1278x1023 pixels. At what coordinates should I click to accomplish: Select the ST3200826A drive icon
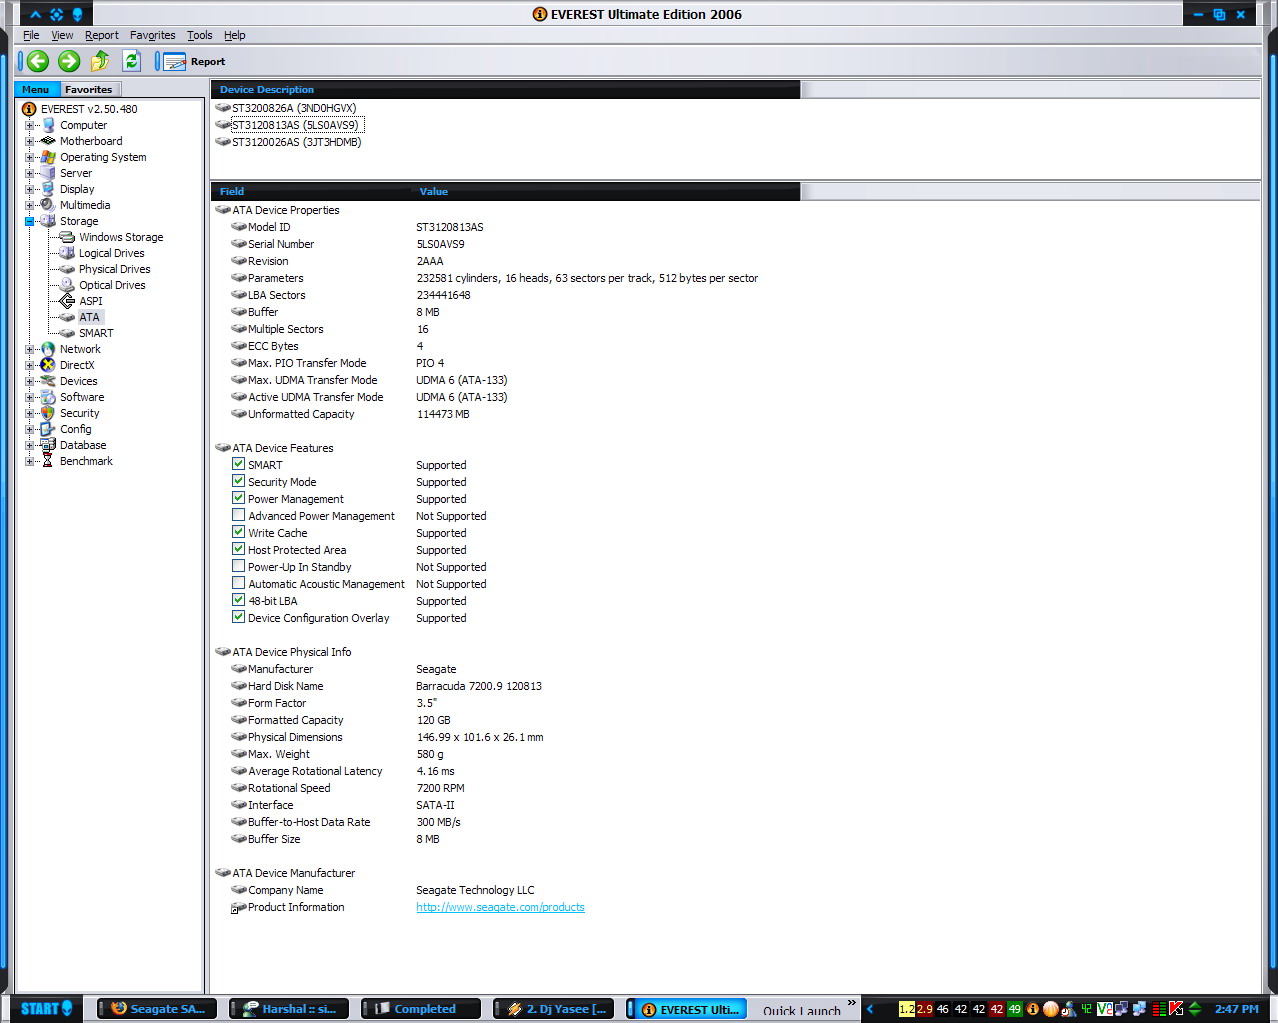click(x=223, y=108)
